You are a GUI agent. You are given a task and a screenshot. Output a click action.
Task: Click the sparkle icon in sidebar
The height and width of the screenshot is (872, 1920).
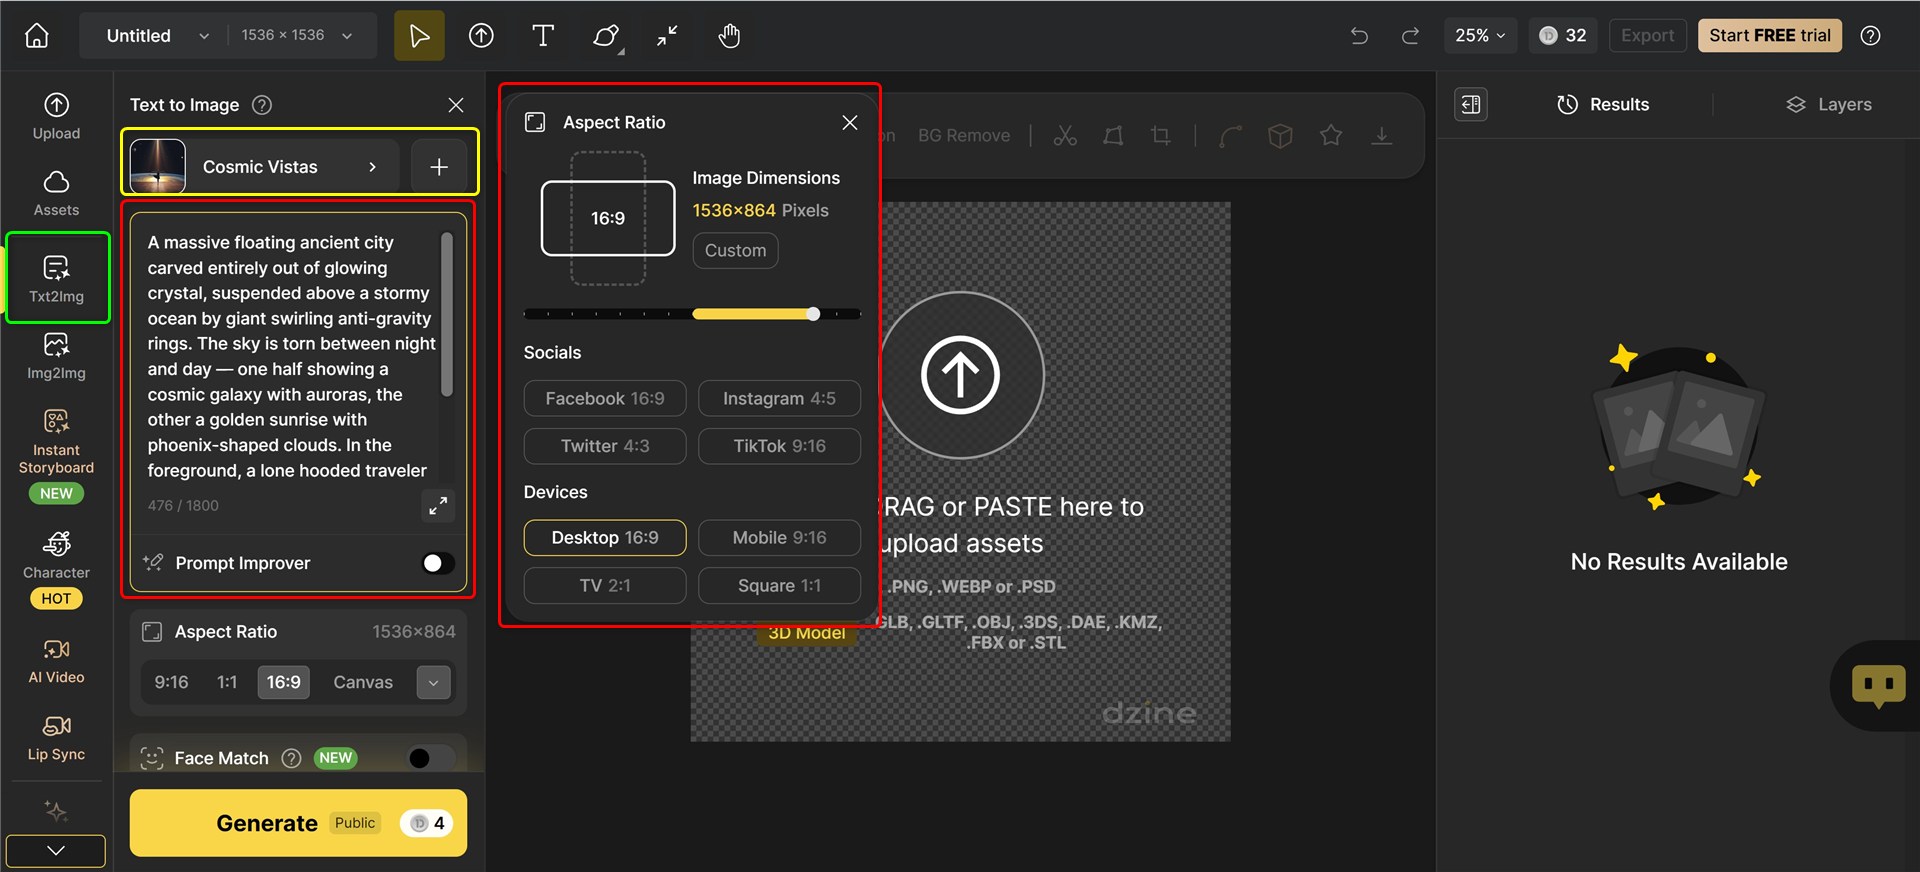(56, 810)
